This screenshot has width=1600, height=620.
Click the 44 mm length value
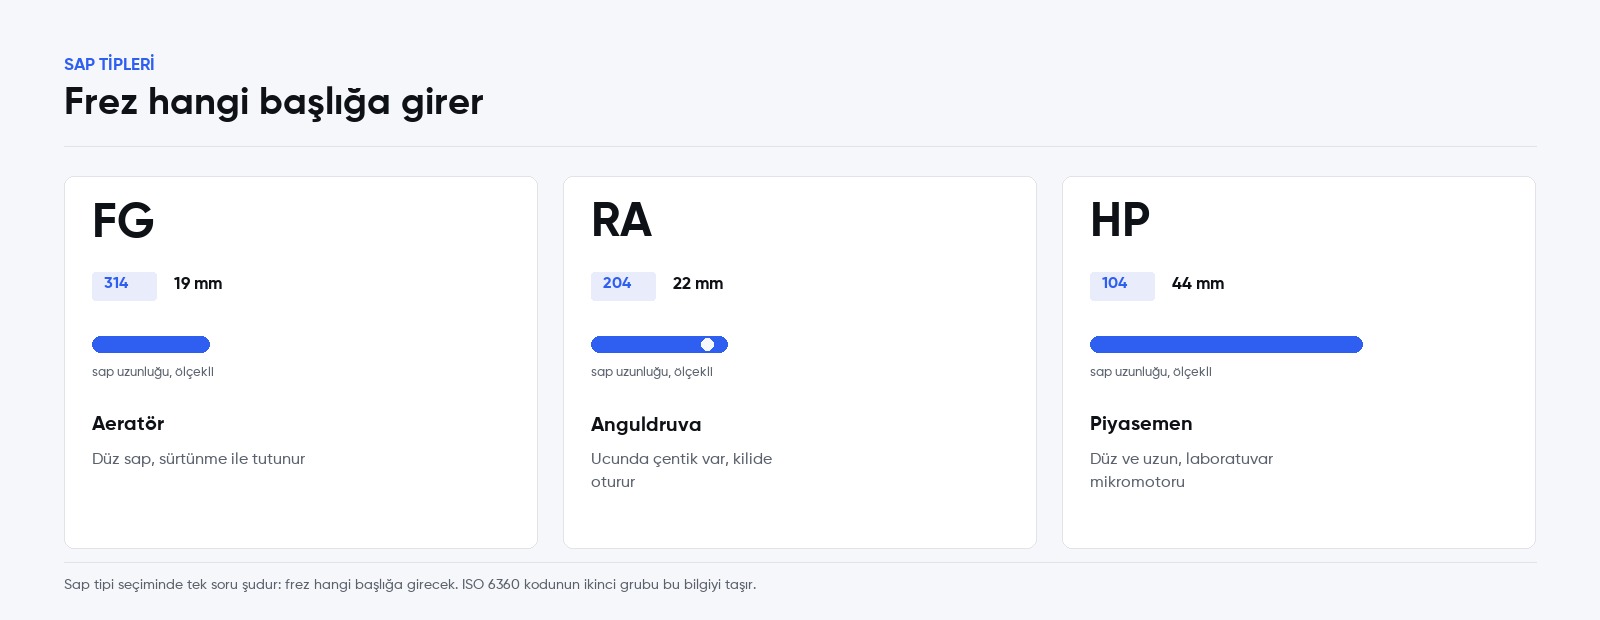point(1198,284)
